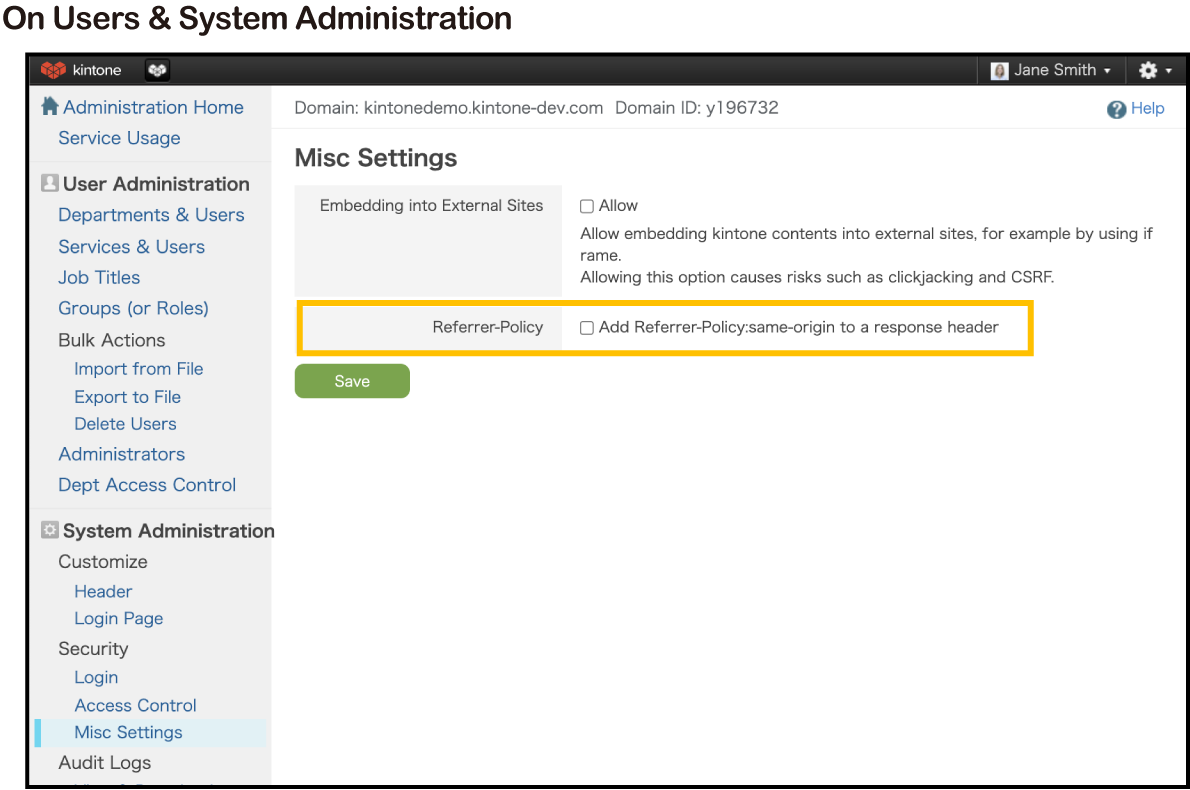Screen dimensions: 1190x790
Task: Click the Administration Home house icon
Action: click(49, 107)
